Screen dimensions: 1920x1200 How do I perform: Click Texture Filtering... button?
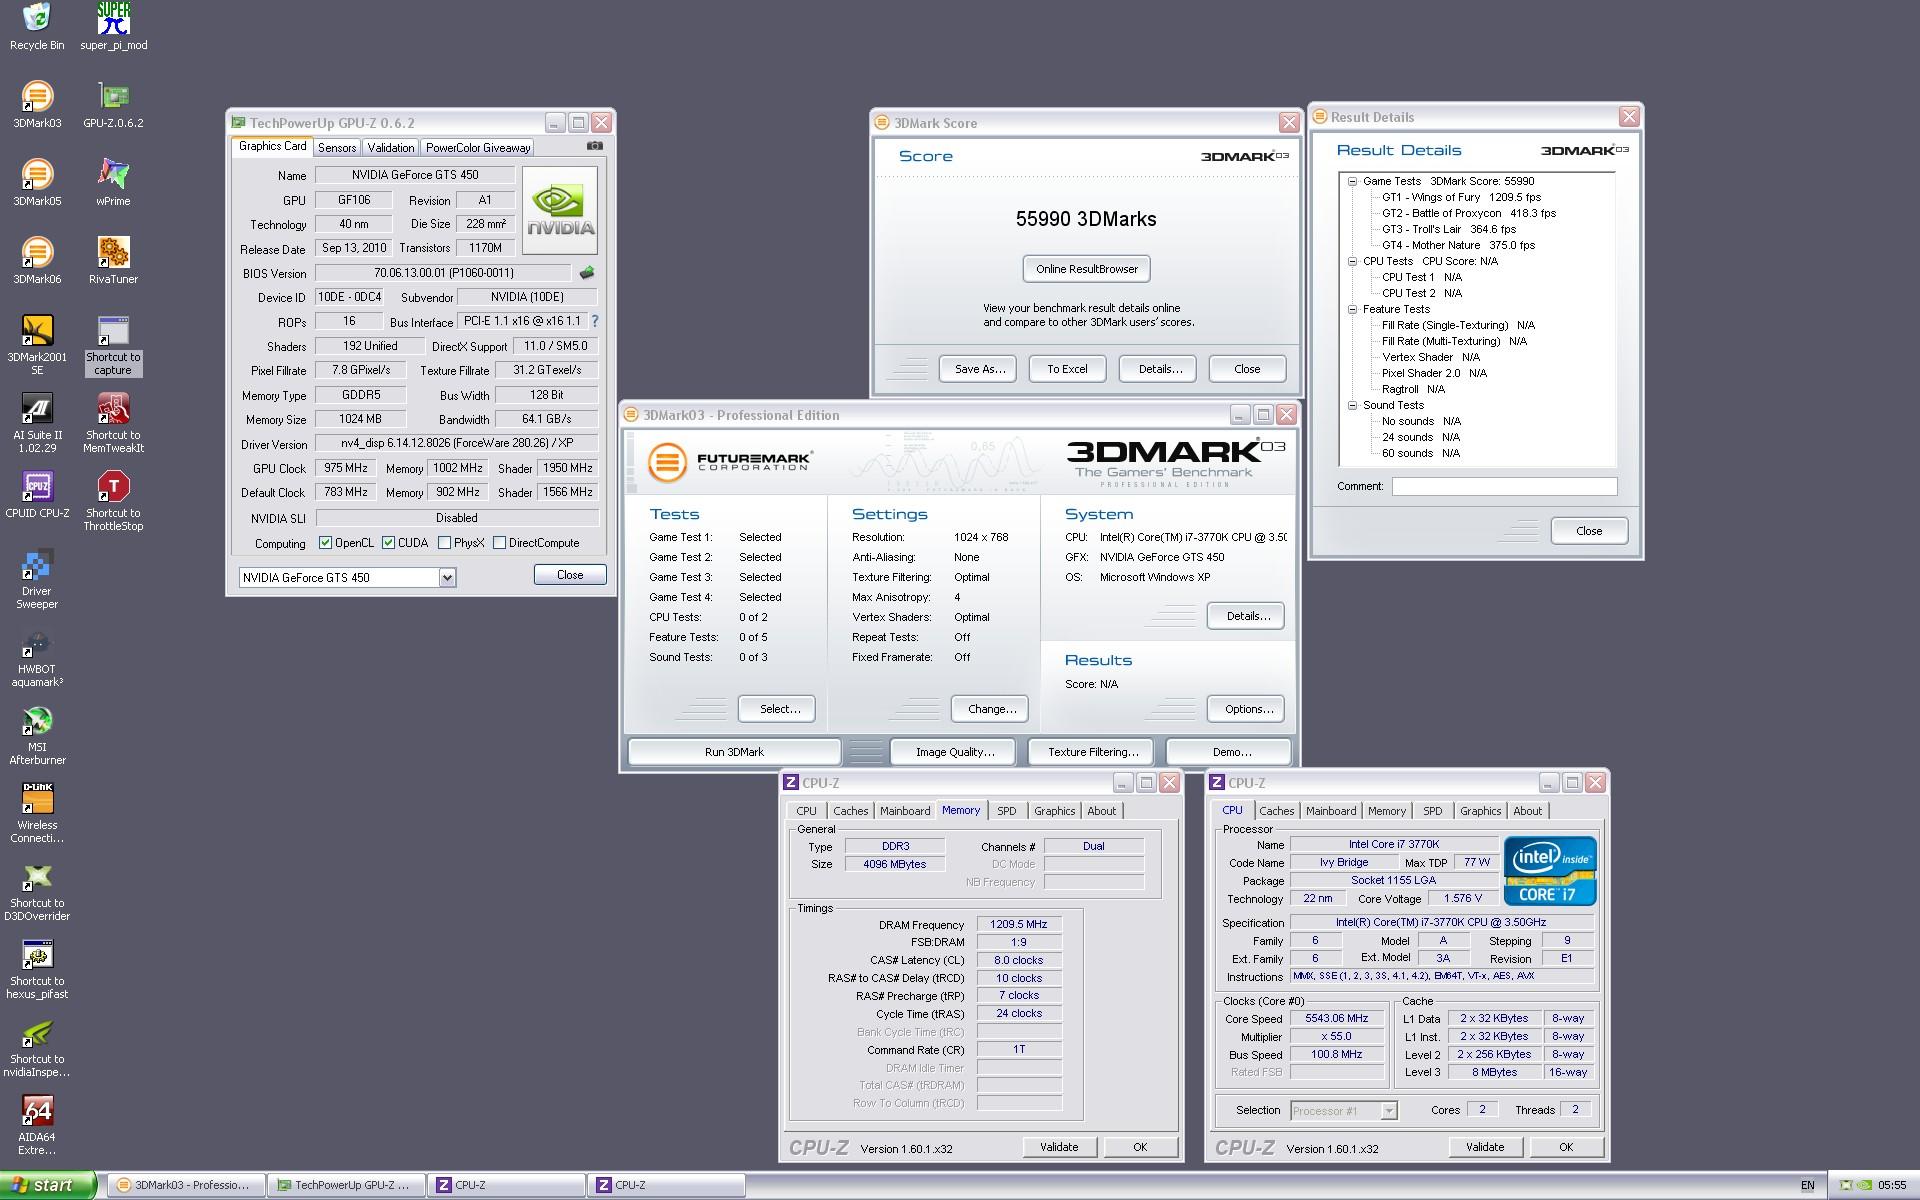1093,752
